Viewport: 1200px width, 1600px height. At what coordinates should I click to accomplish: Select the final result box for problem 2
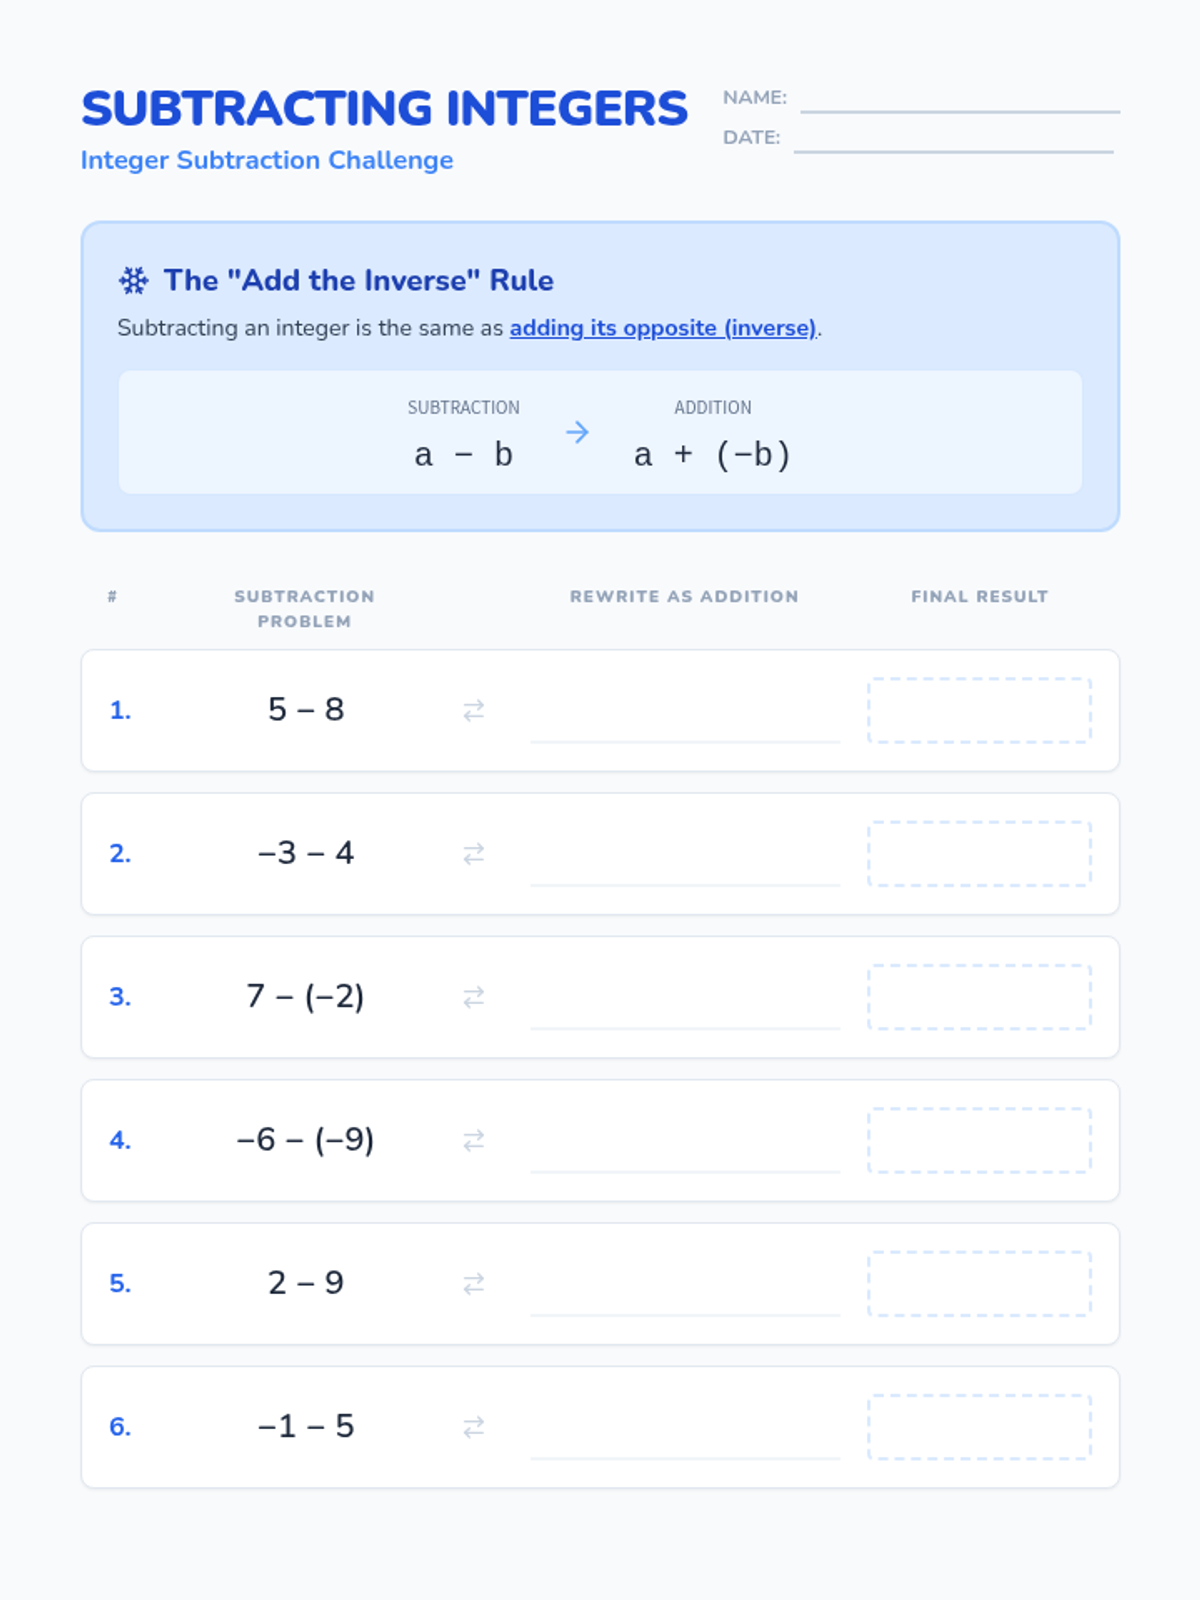coord(979,854)
